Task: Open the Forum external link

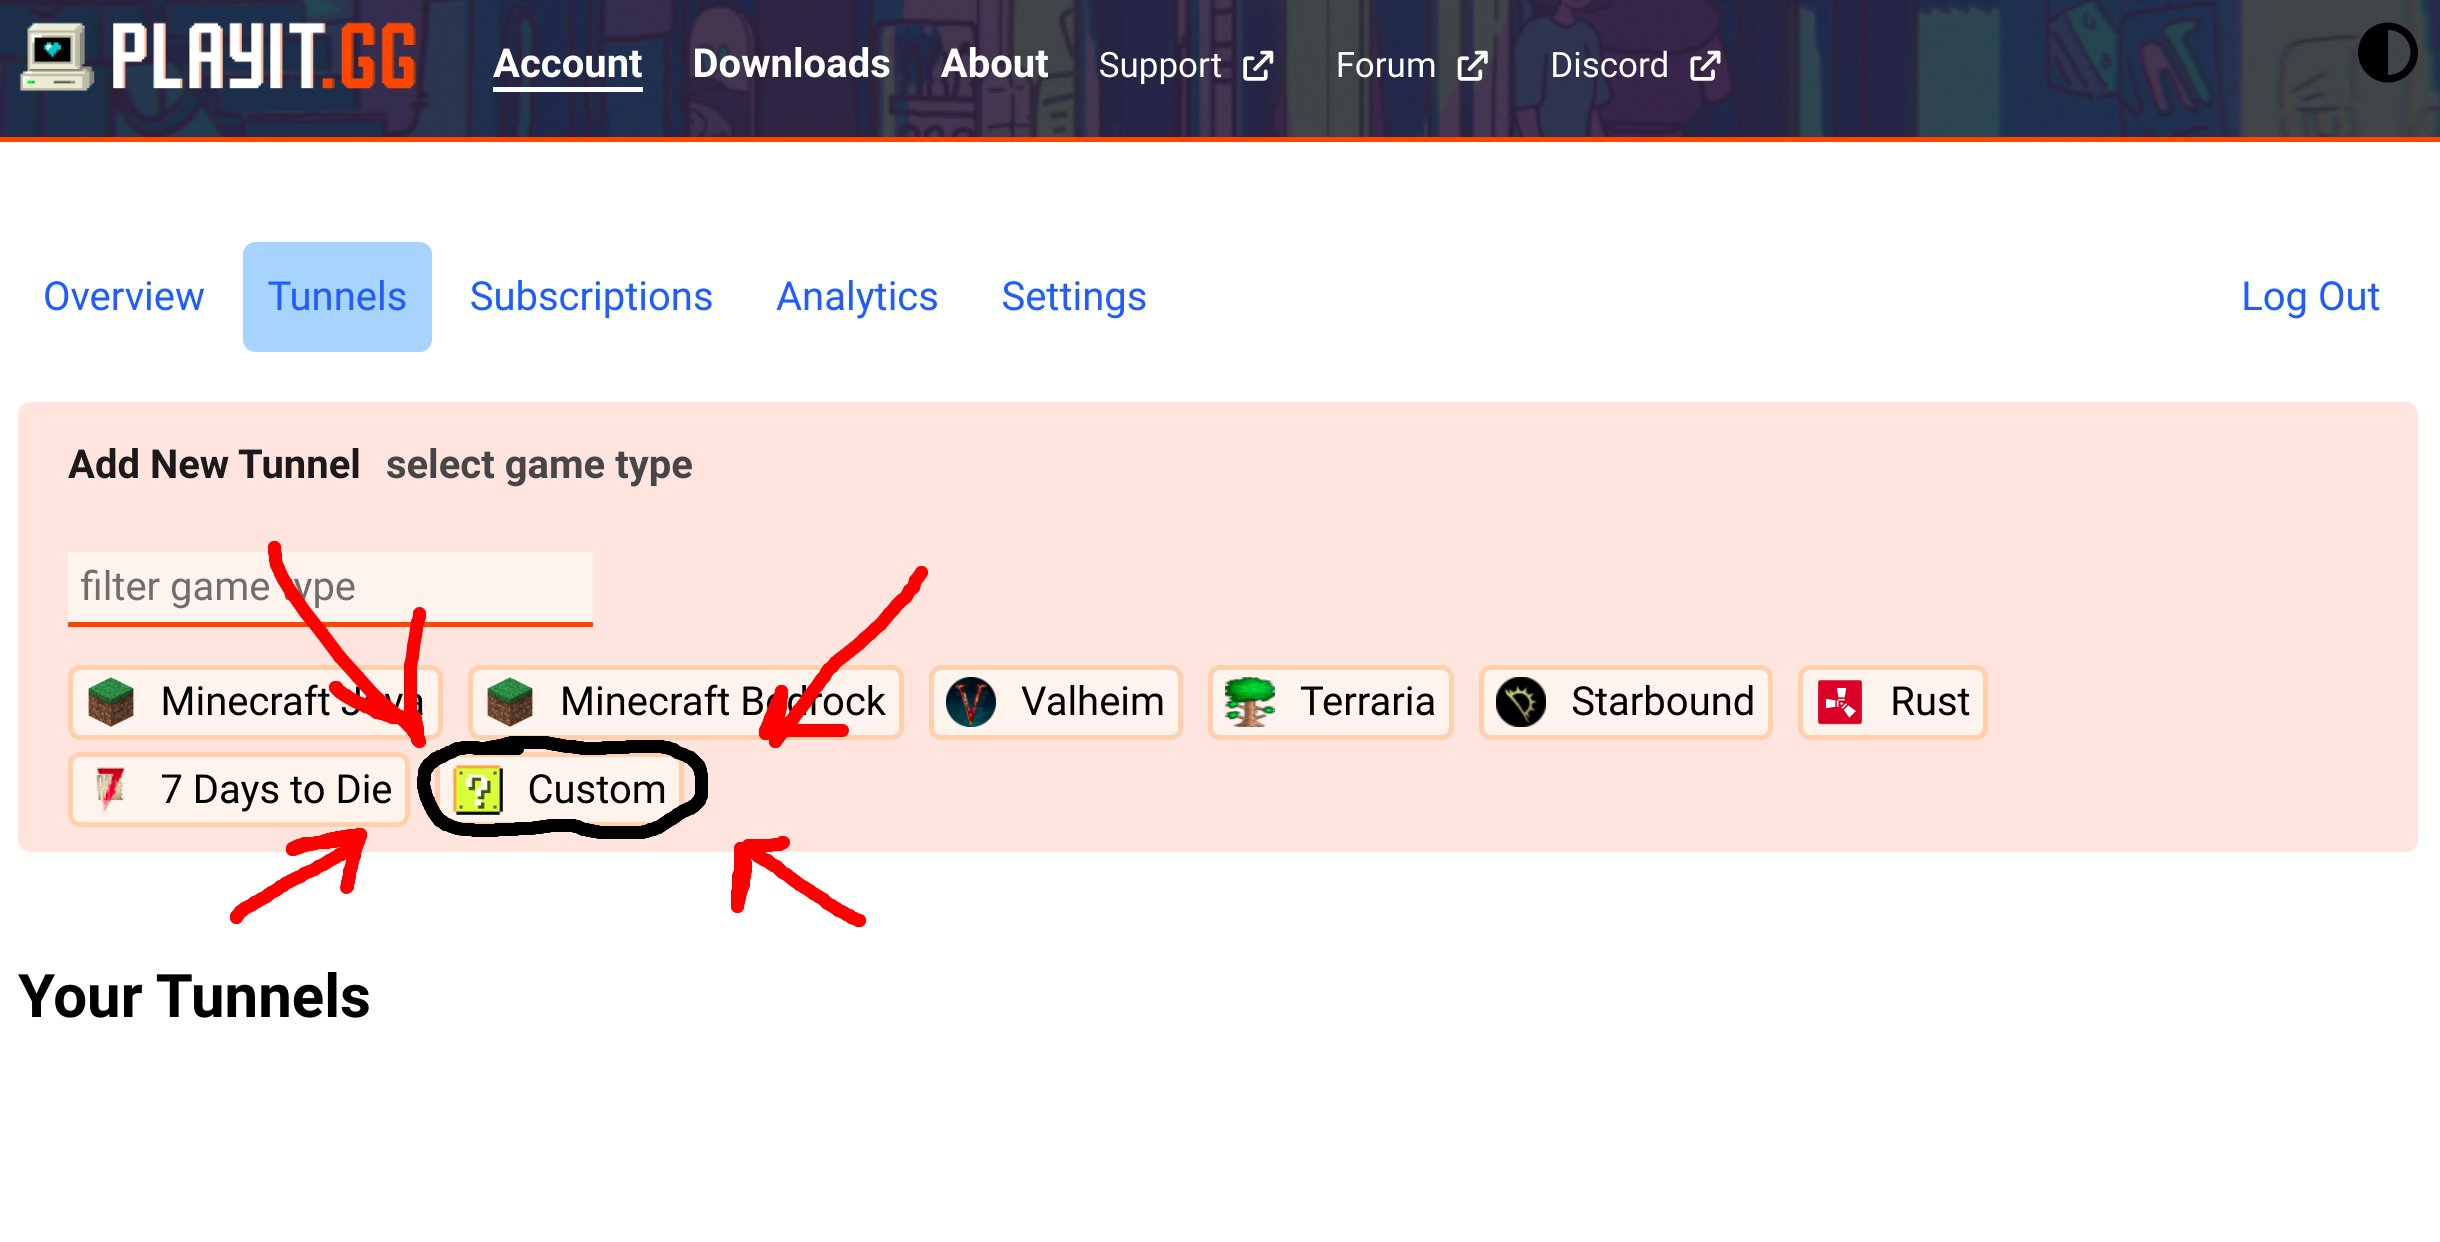Action: 1473,64
